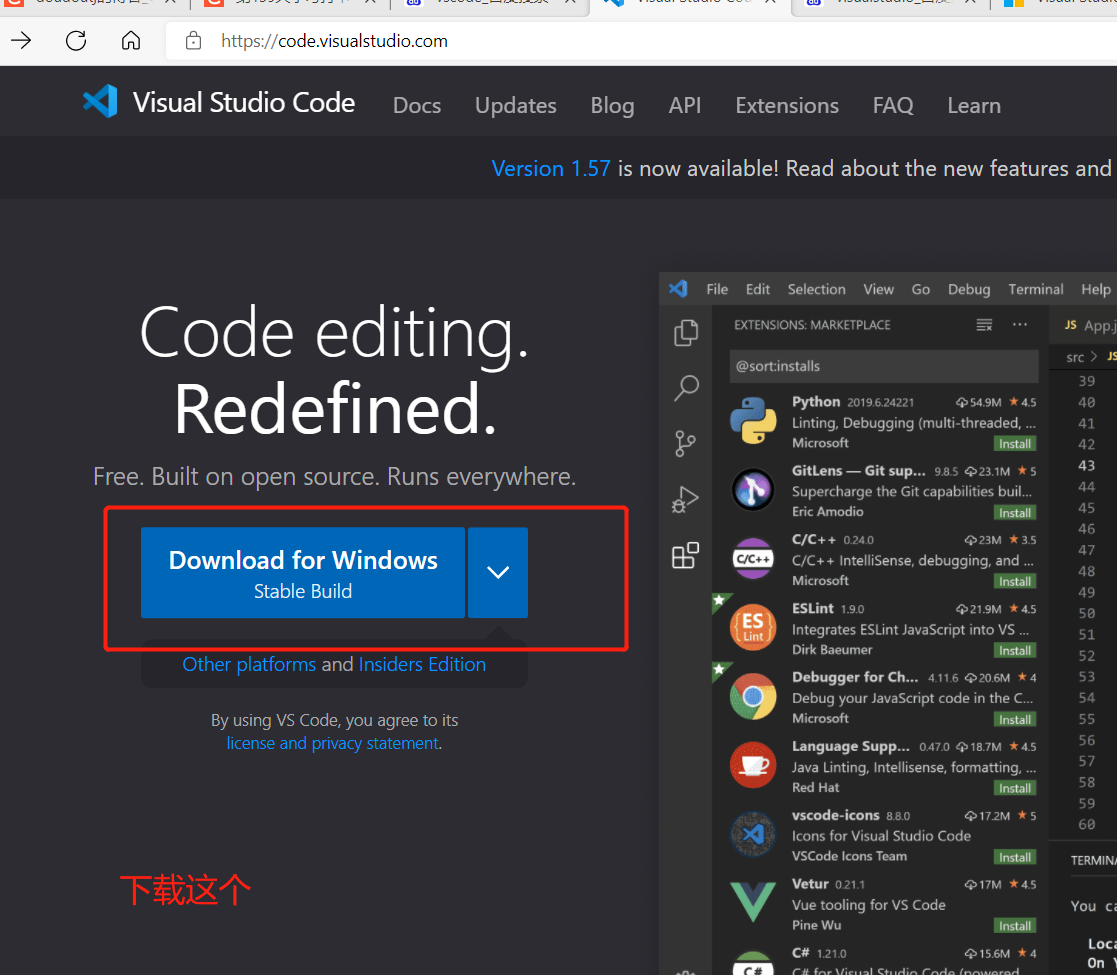Click the TERMINAL panel tab
This screenshot has width=1117, height=975.
coord(1093,860)
